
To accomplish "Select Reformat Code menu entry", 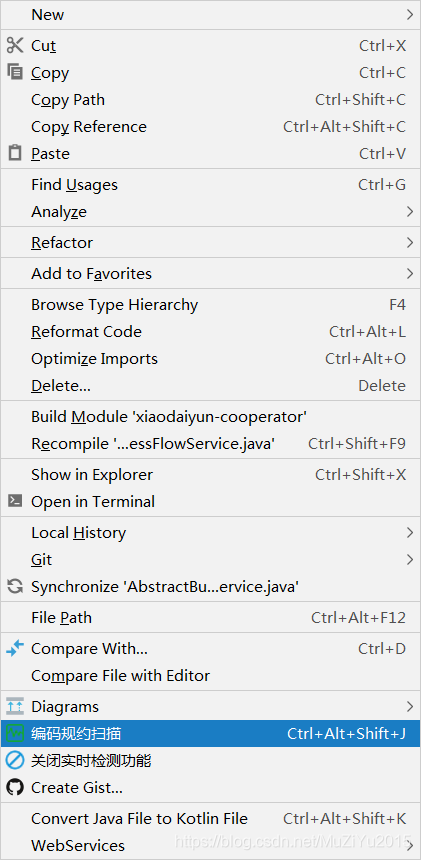I will pyautogui.click(x=210, y=332).
